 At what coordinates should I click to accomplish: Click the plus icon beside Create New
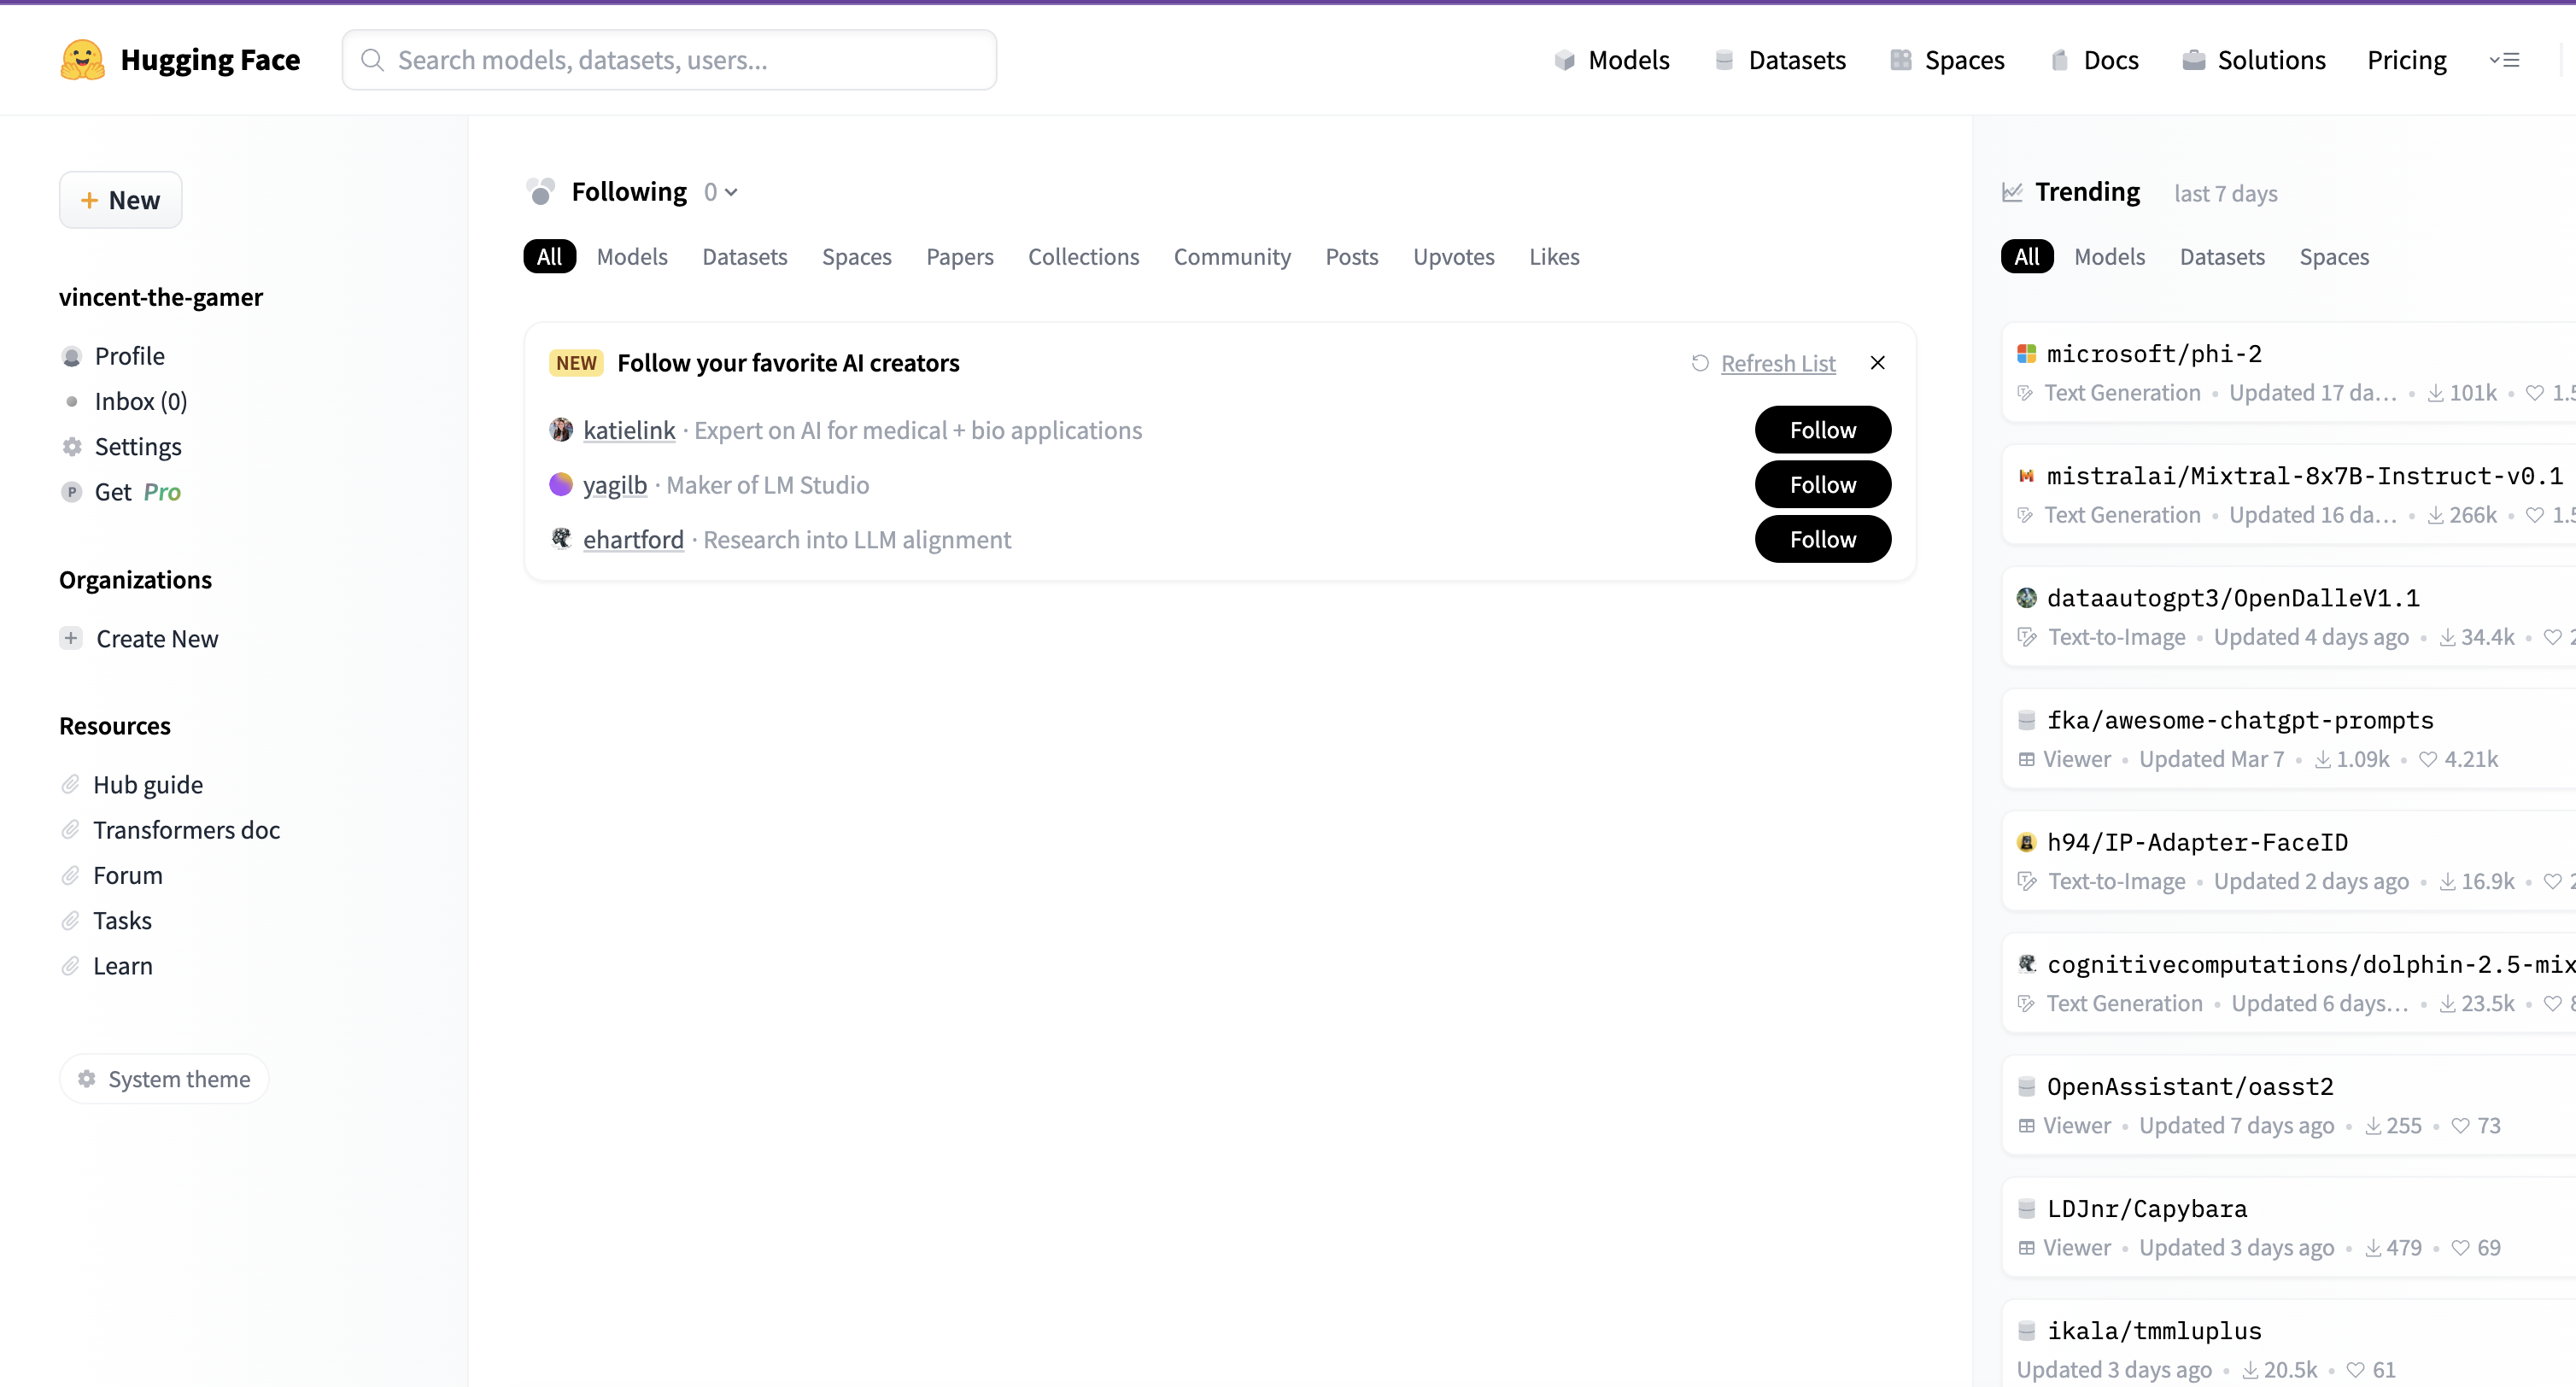click(x=71, y=638)
